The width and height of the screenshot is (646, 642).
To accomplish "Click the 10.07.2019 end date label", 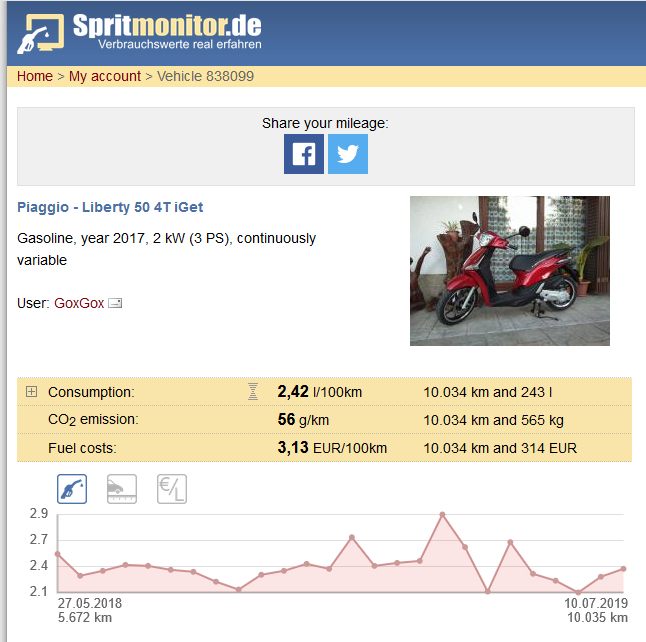I will point(596,603).
